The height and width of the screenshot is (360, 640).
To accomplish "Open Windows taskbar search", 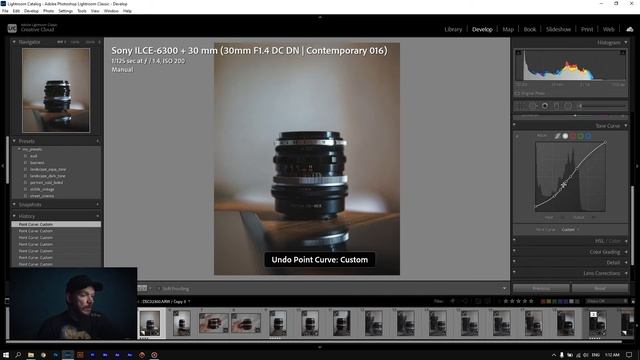I will [18, 355].
